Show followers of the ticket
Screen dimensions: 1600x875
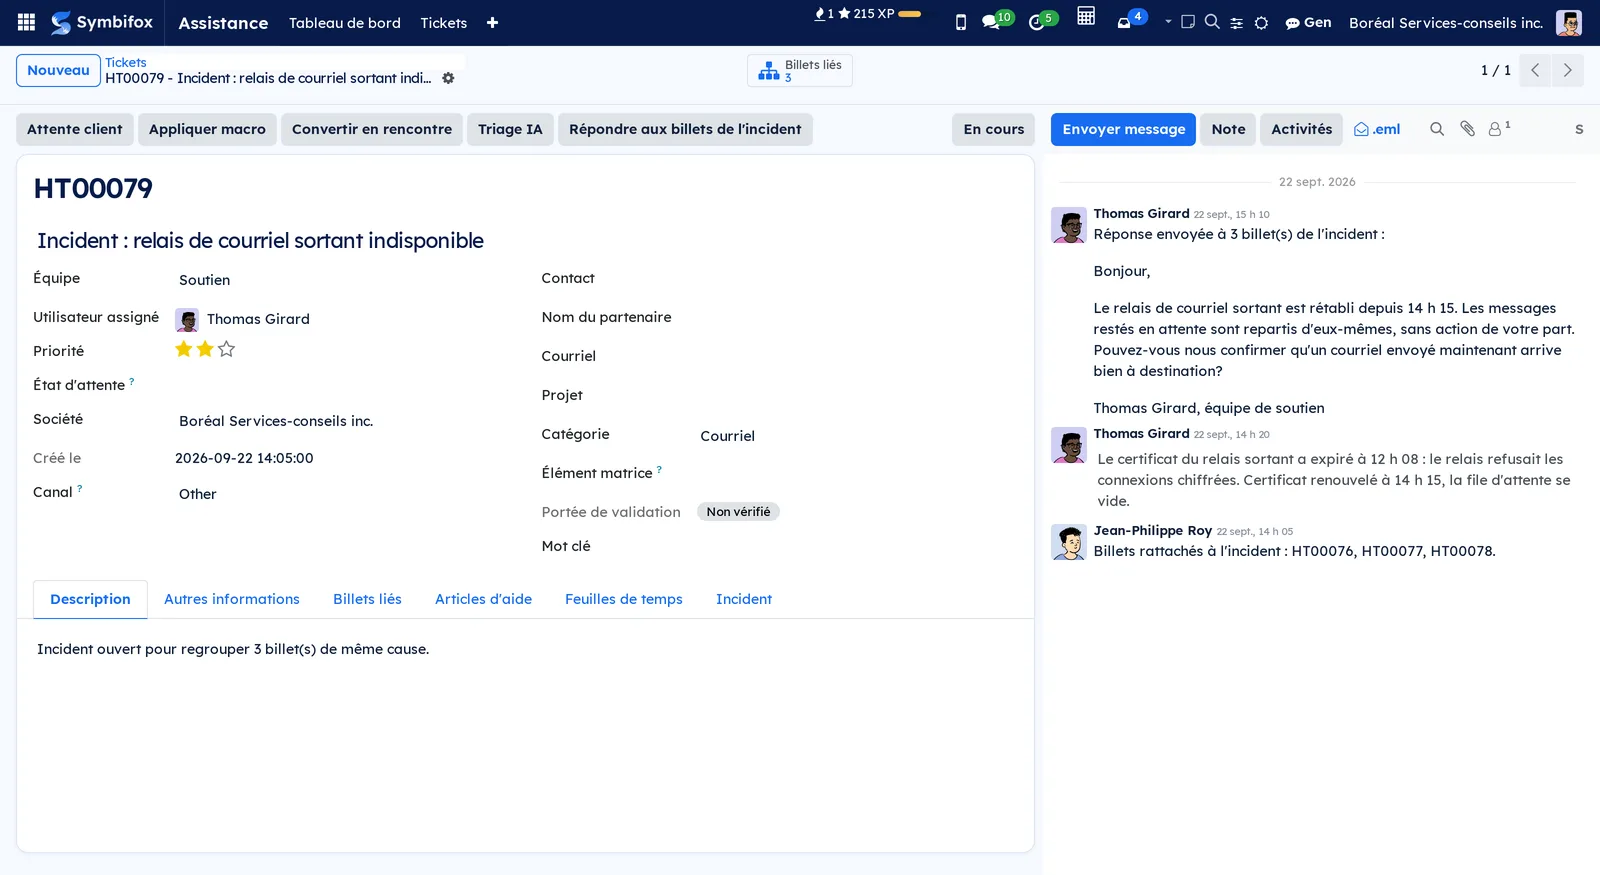(x=1498, y=129)
